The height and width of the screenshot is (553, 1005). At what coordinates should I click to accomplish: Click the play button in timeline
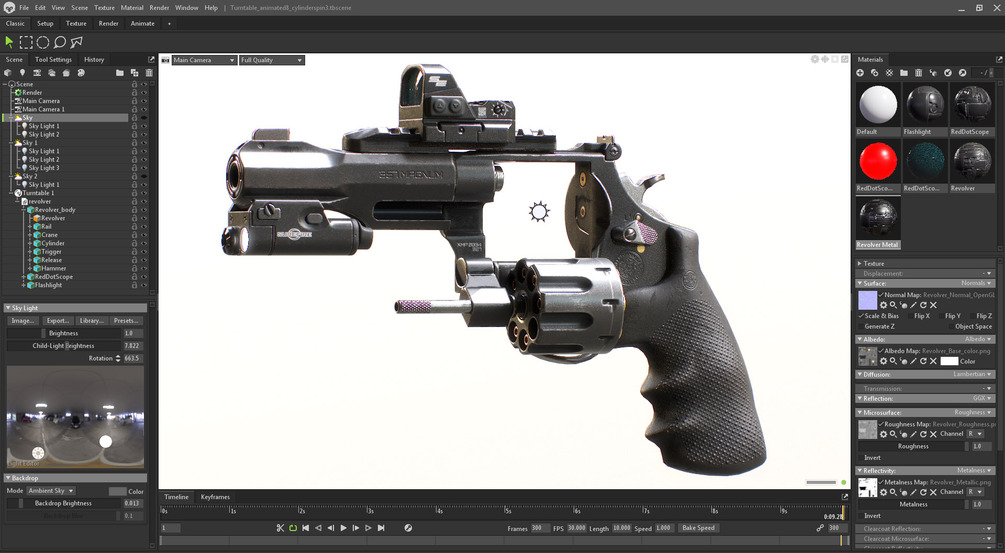344,528
